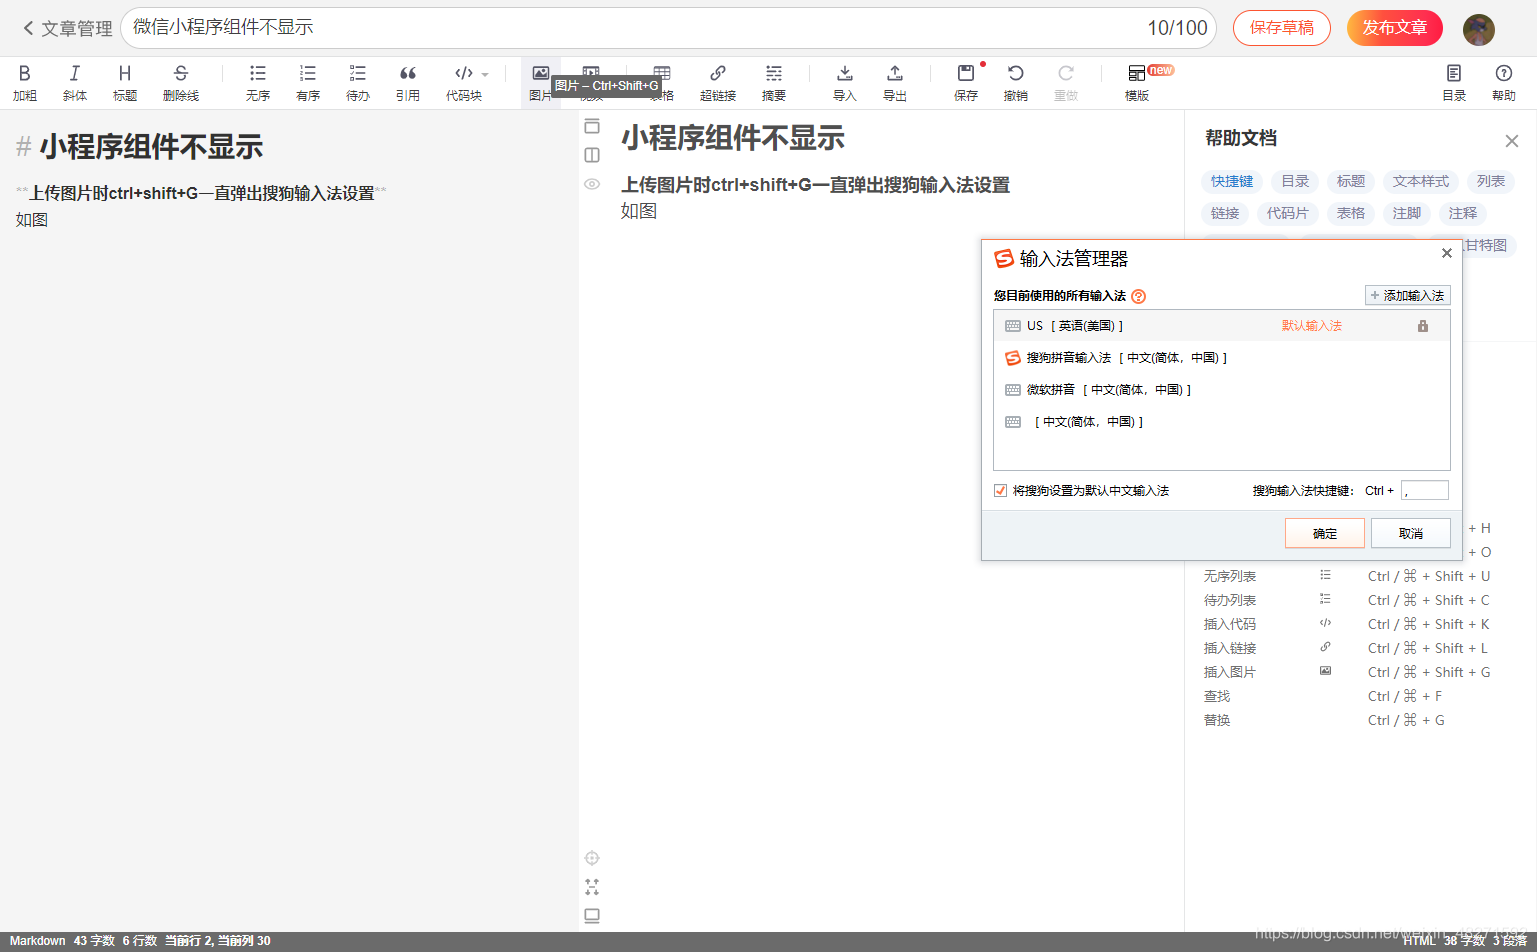The height and width of the screenshot is (952, 1537).
Task: Go back to 文章管理
Action: tap(67, 28)
